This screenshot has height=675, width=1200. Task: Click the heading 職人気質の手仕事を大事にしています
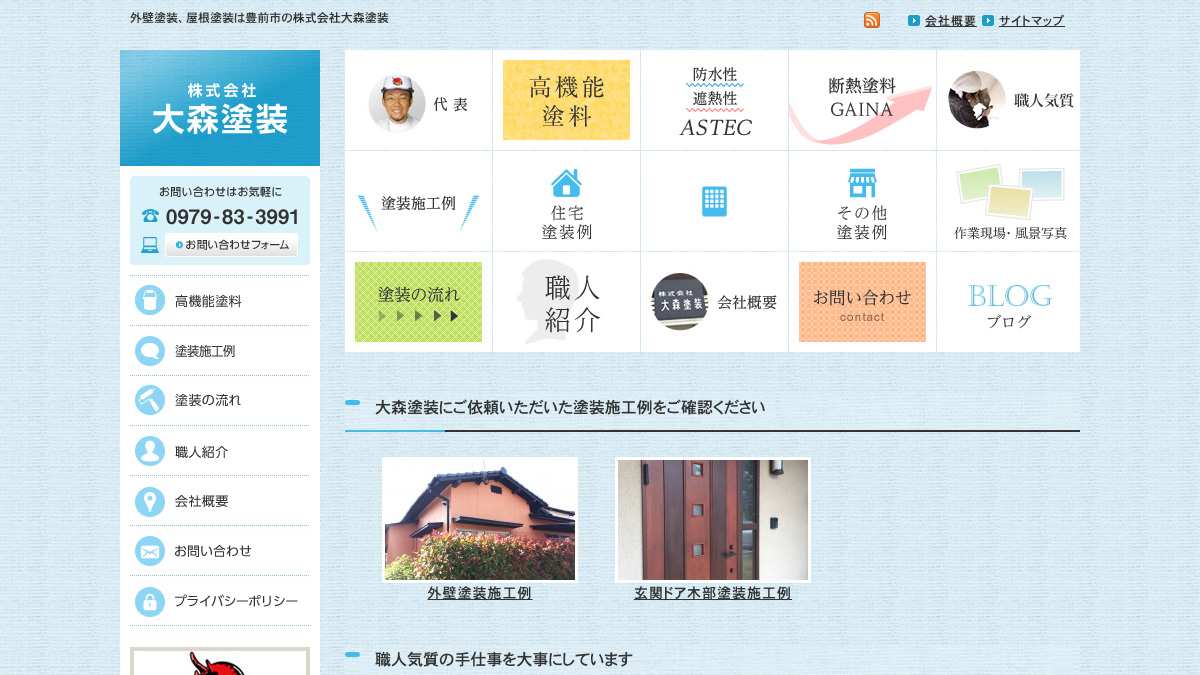pos(504,659)
